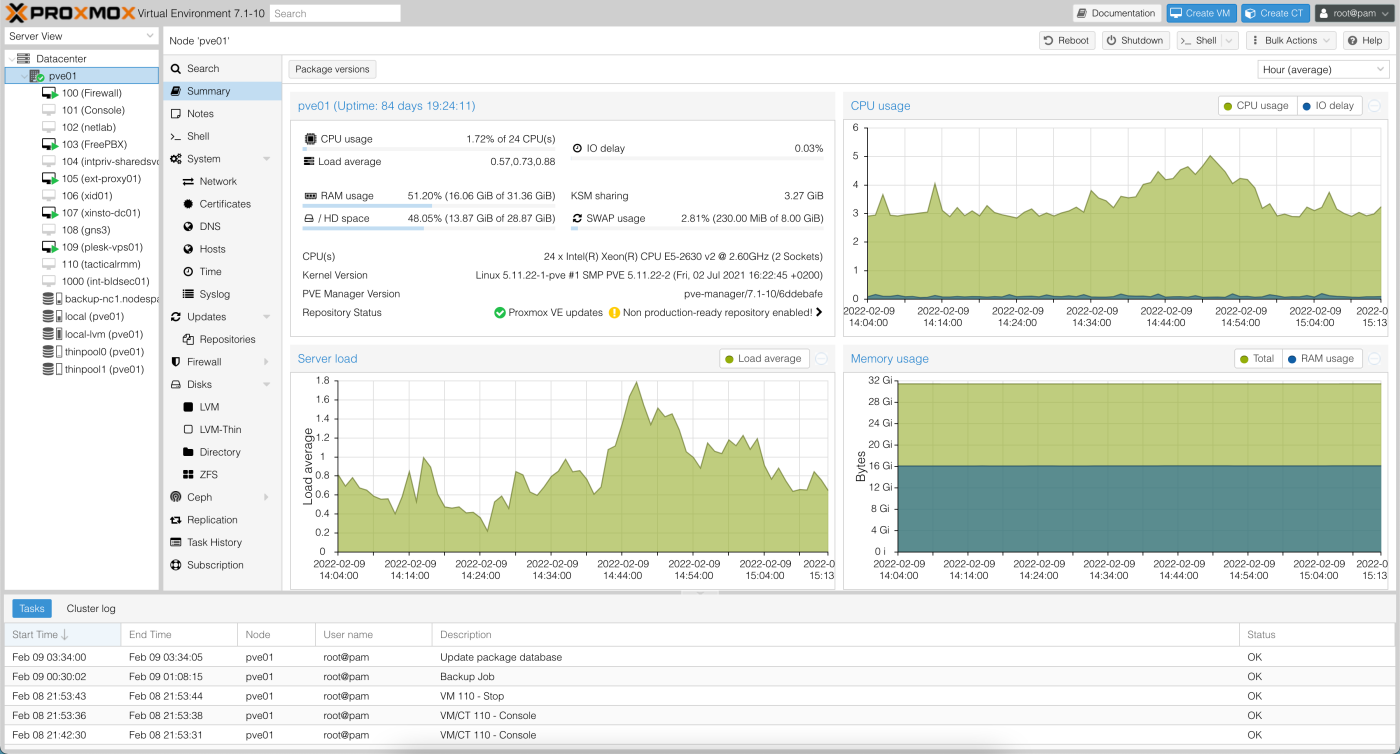The width and height of the screenshot is (1400, 754).
Task: Open the LVM-Thin disks page
Action: click(x=220, y=430)
